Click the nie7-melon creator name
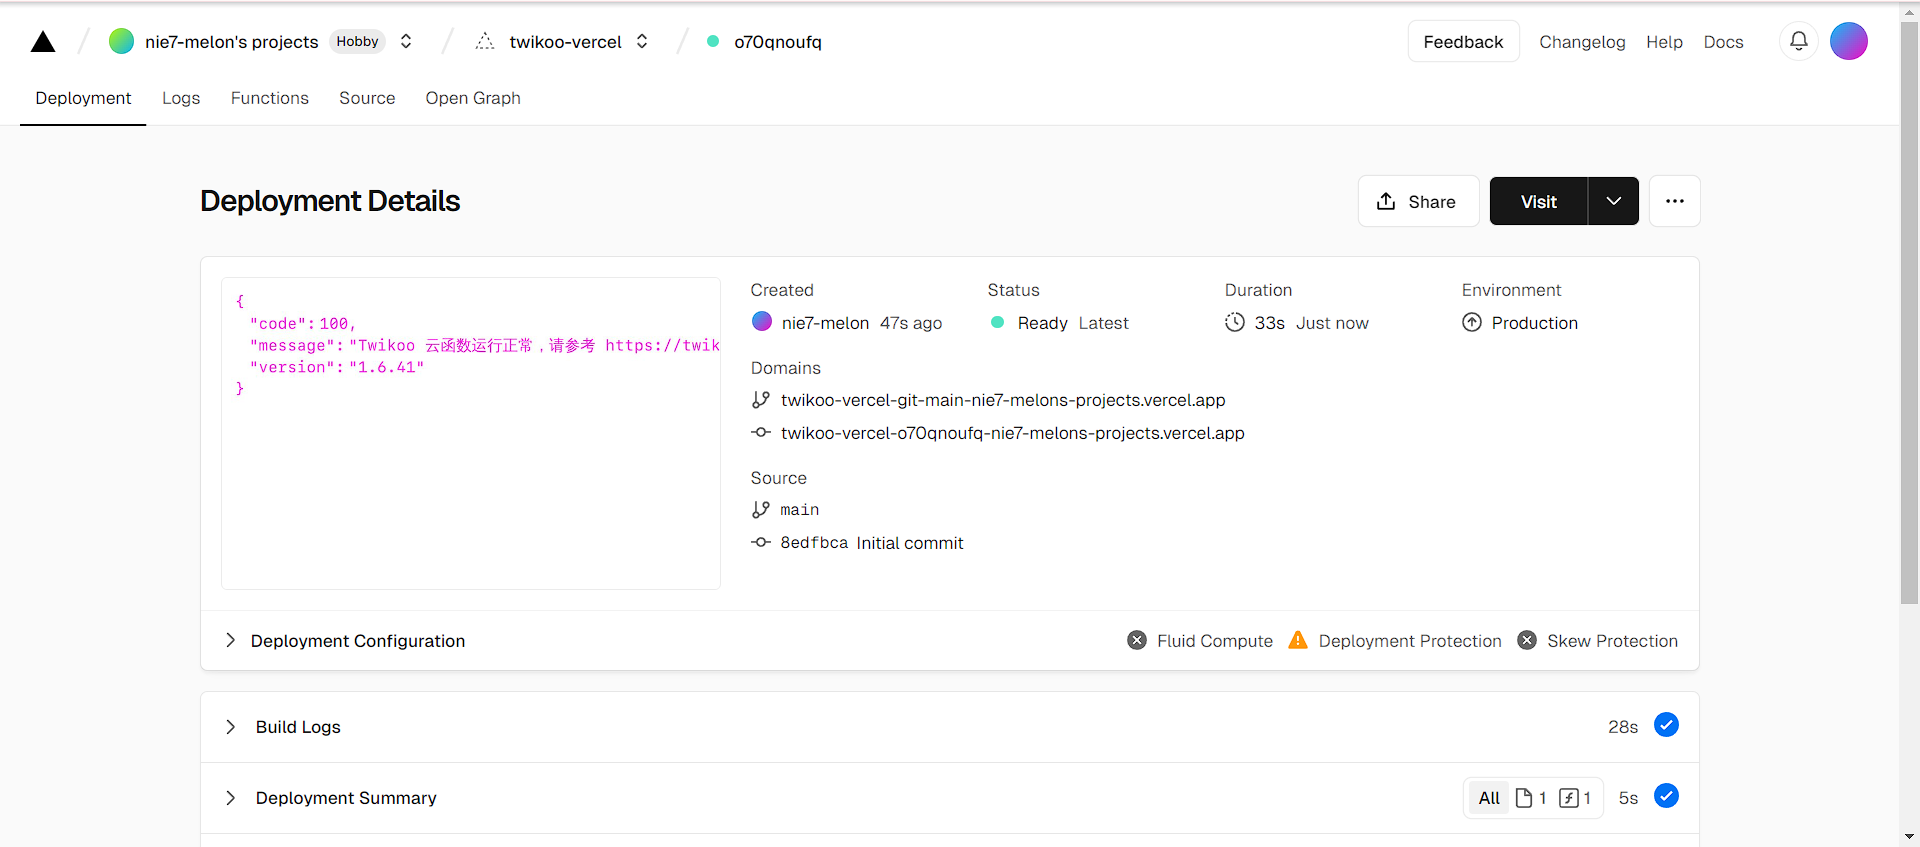The width and height of the screenshot is (1920, 847). click(825, 323)
